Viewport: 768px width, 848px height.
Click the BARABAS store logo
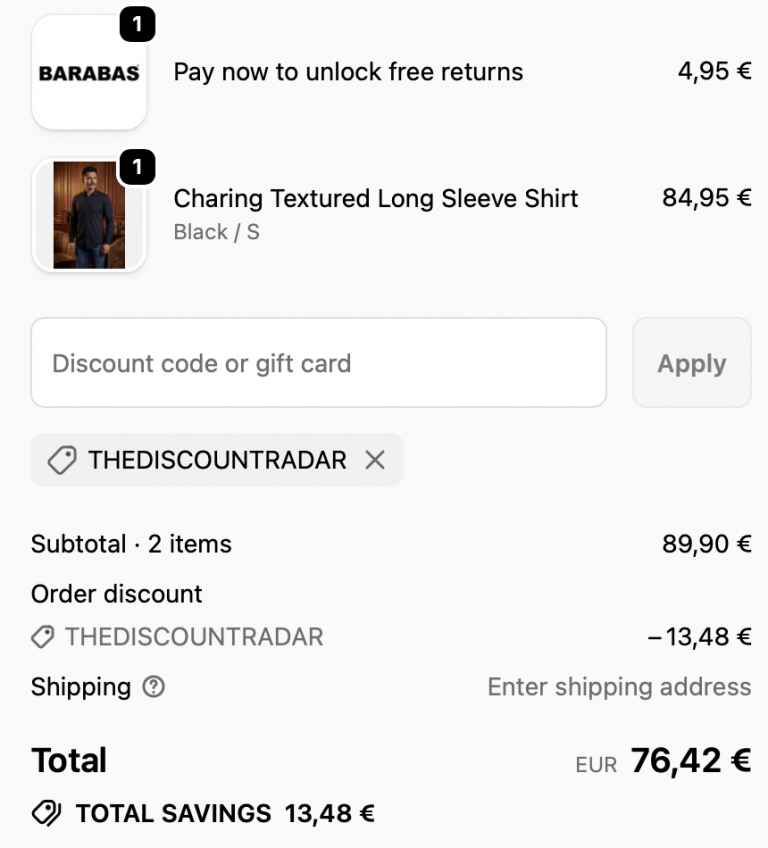(x=89, y=72)
